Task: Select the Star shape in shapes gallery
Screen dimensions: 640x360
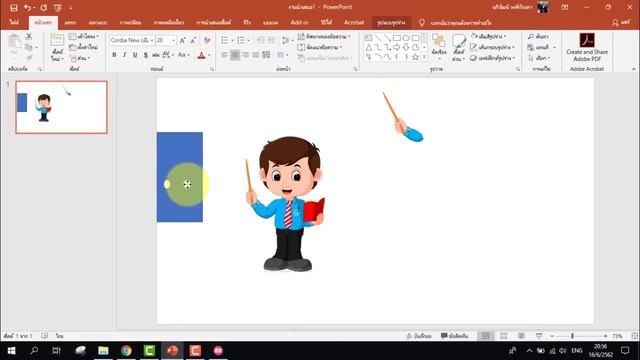Action: tap(416, 57)
